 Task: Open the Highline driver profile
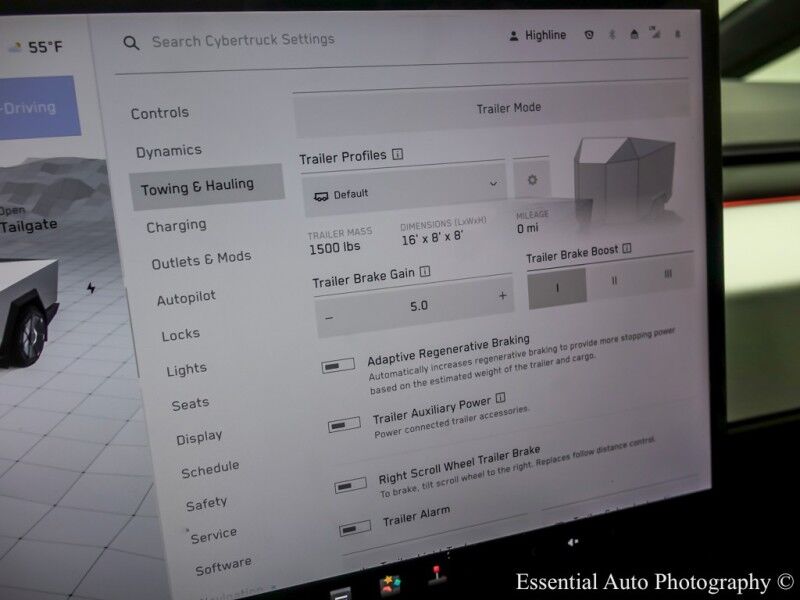[x=537, y=36]
